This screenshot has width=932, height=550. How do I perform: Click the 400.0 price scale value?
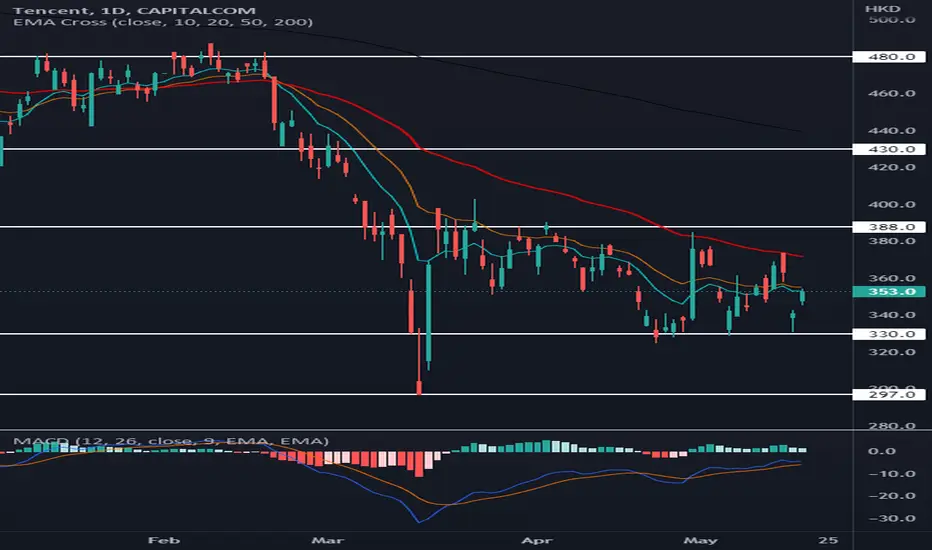pos(892,205)
